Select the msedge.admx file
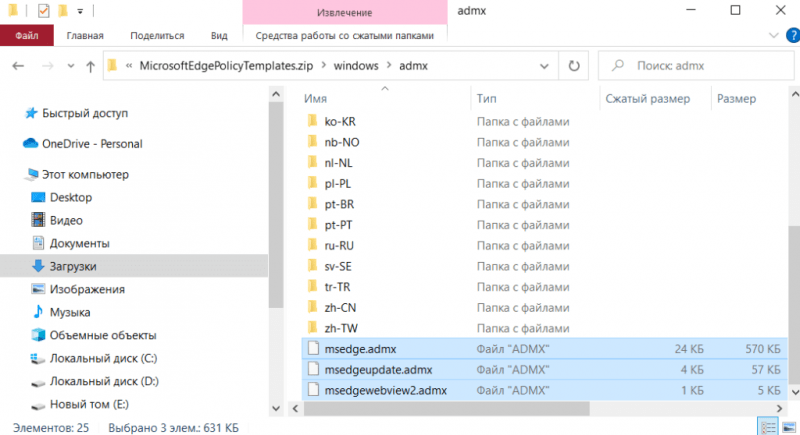 point(544,349)
